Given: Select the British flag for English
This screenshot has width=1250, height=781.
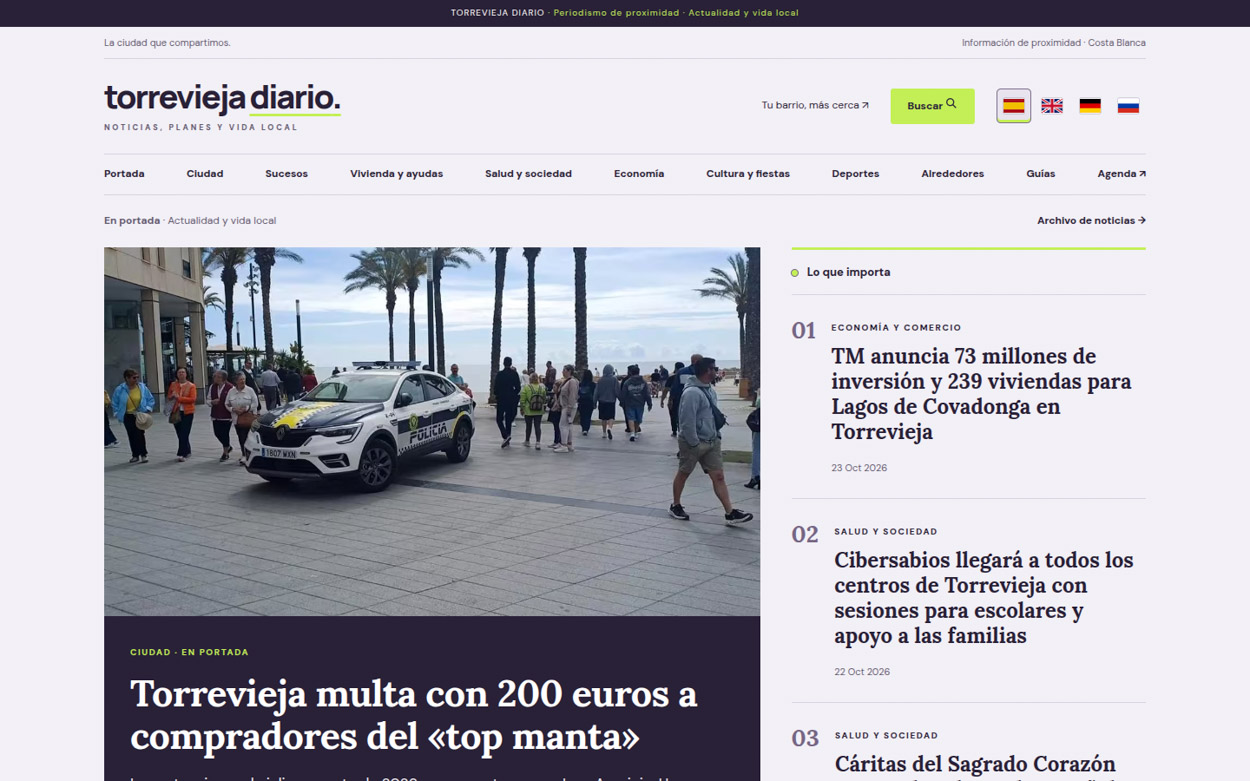Looking at the screenshot, I should pyautogui.click(x=1052, y=106).
